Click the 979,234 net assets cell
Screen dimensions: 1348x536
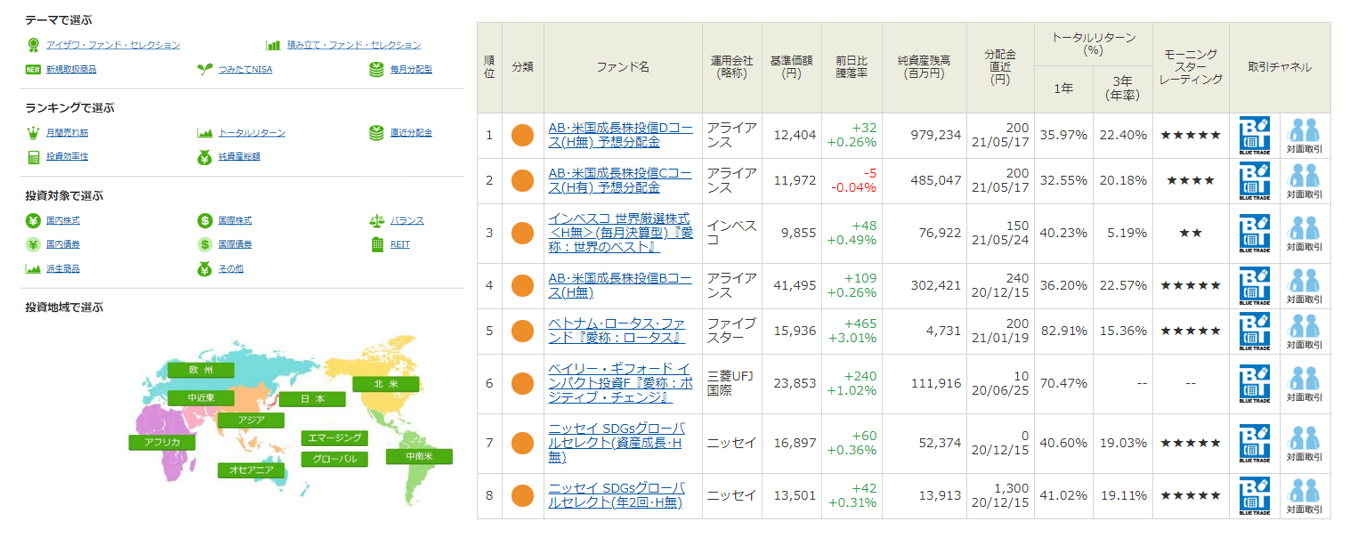tap(925, 135)
